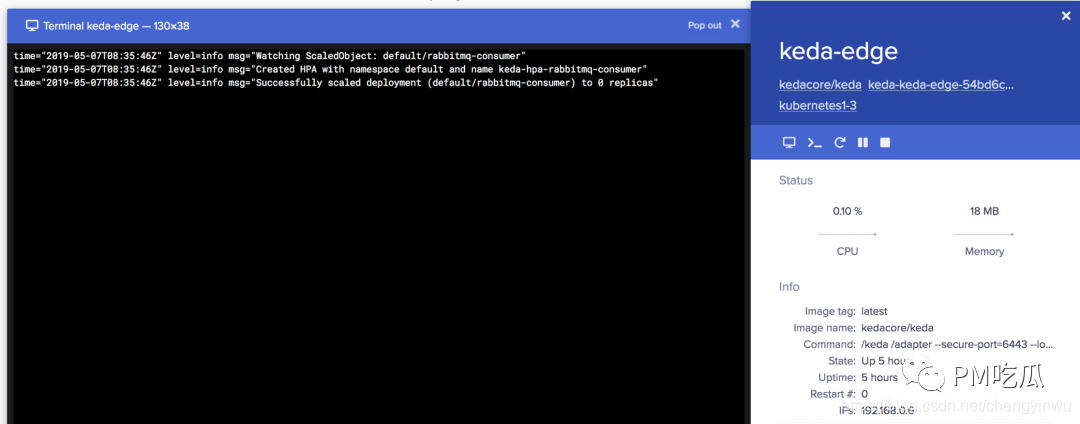Screen dimensions: 1080x424
Task: Restart the keda-edge container
Action: point(840,142)
